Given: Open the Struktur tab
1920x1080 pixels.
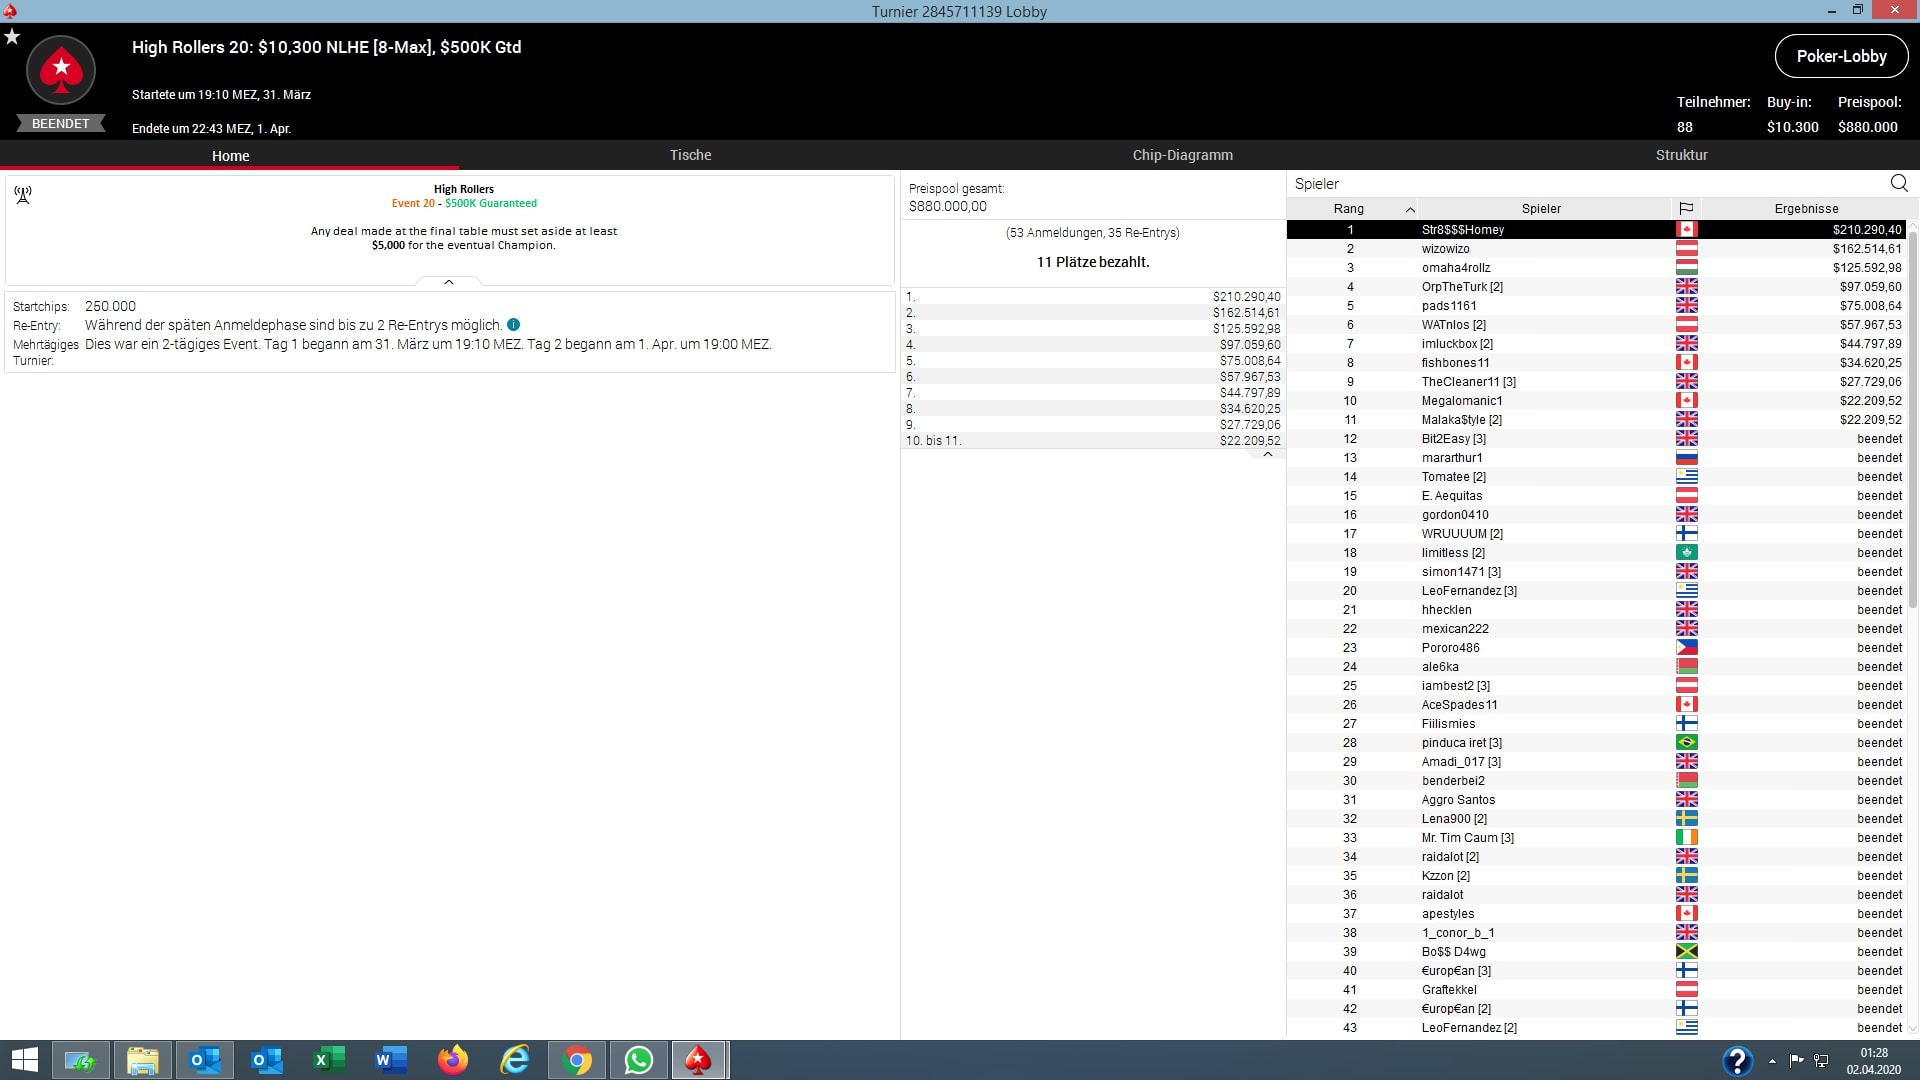Looking at the screenshot, I should [1681, 155].
